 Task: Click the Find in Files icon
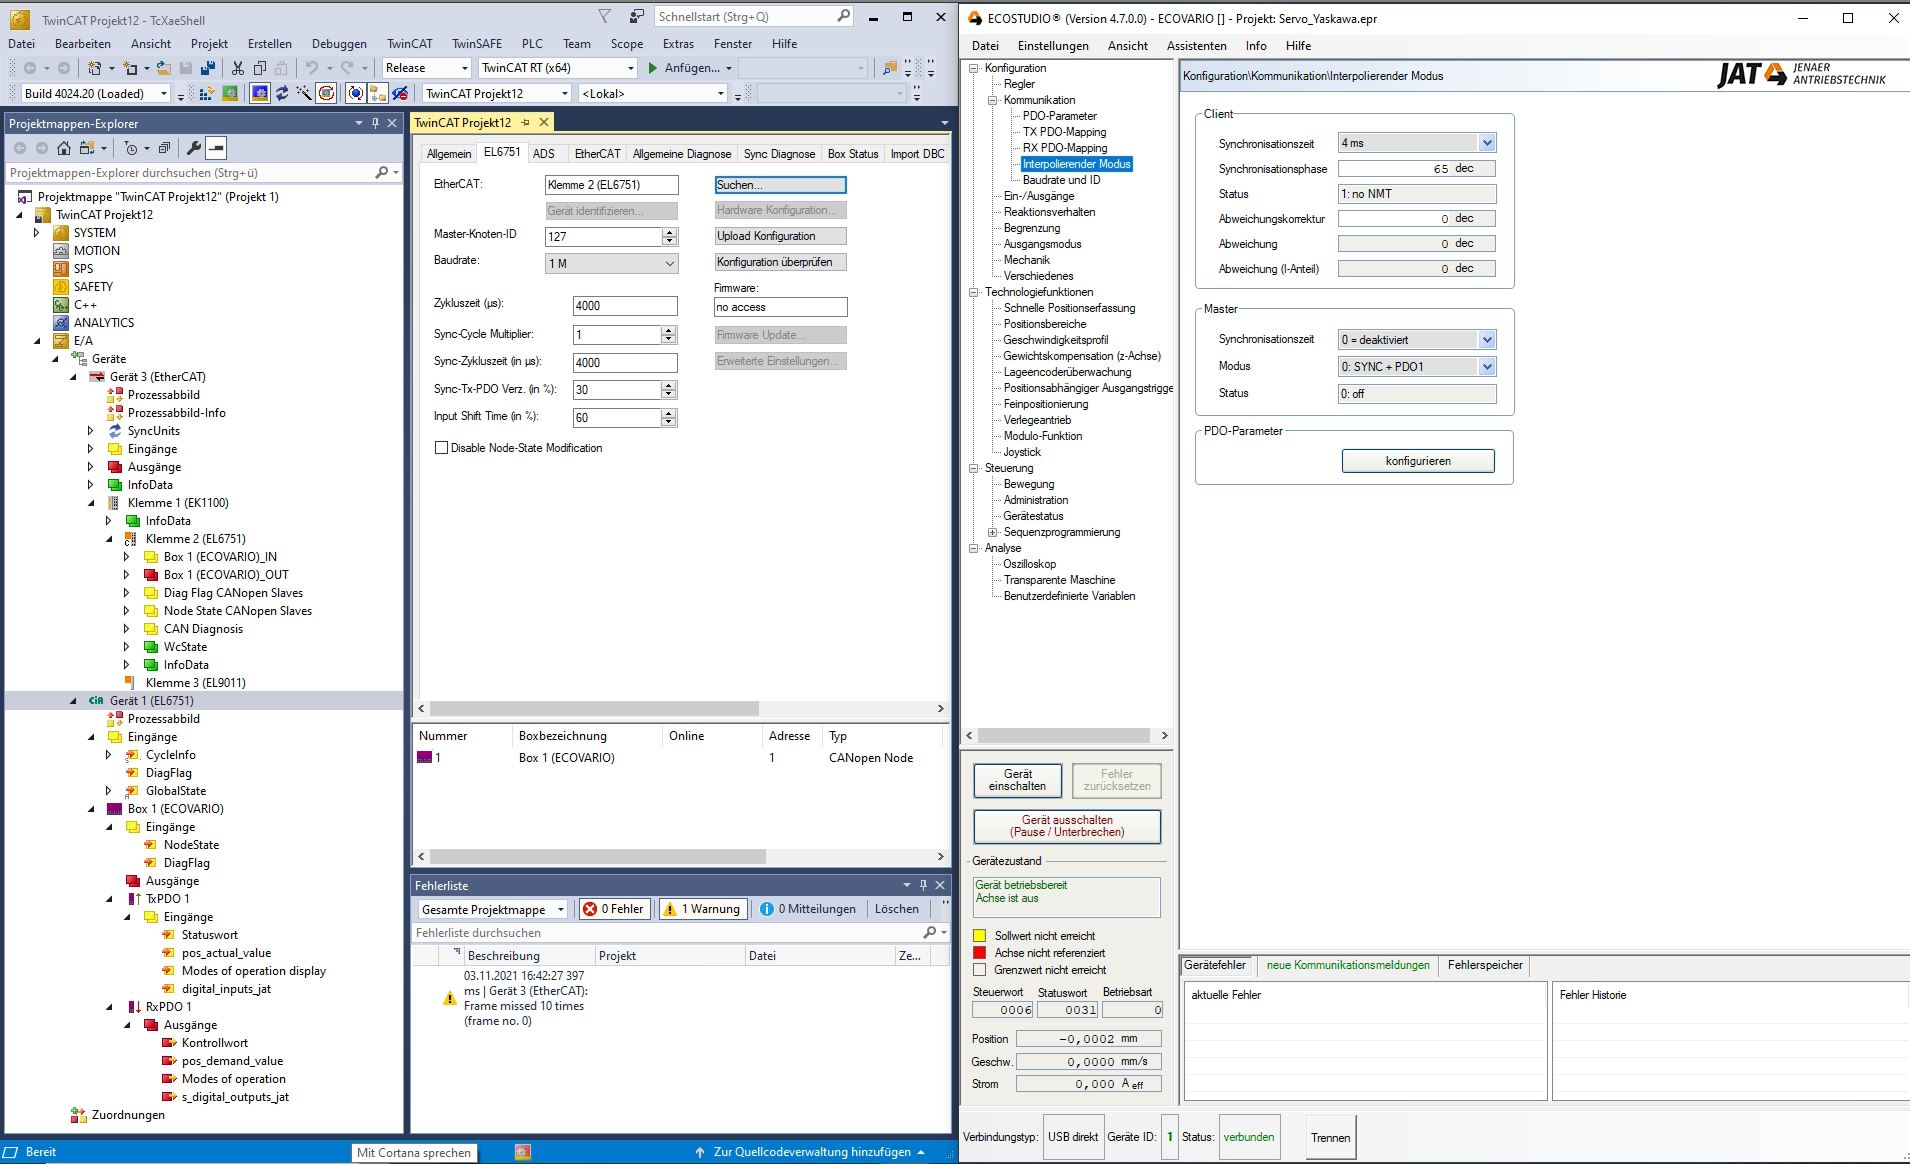pos(890,68)
